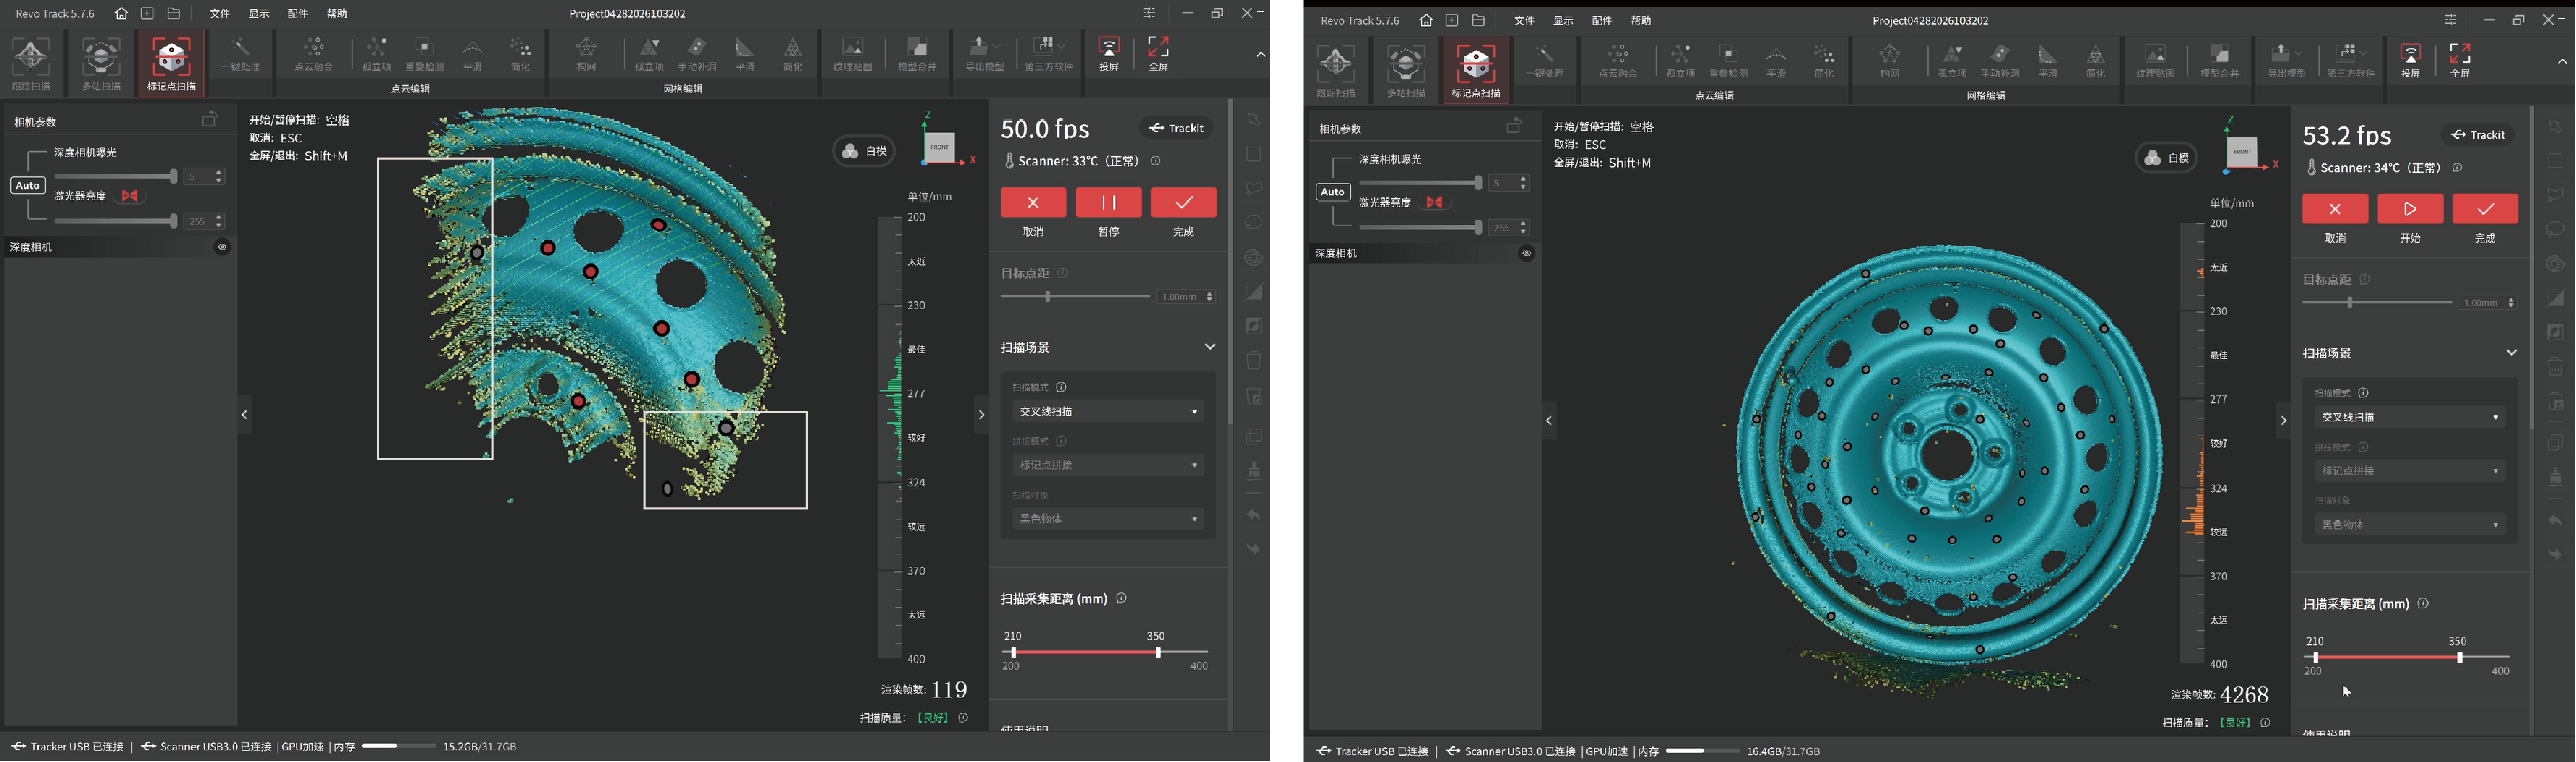Click Trackit button in left window
The width and height of the screenshot is (2576, 762).
(x=1175, y=128)
